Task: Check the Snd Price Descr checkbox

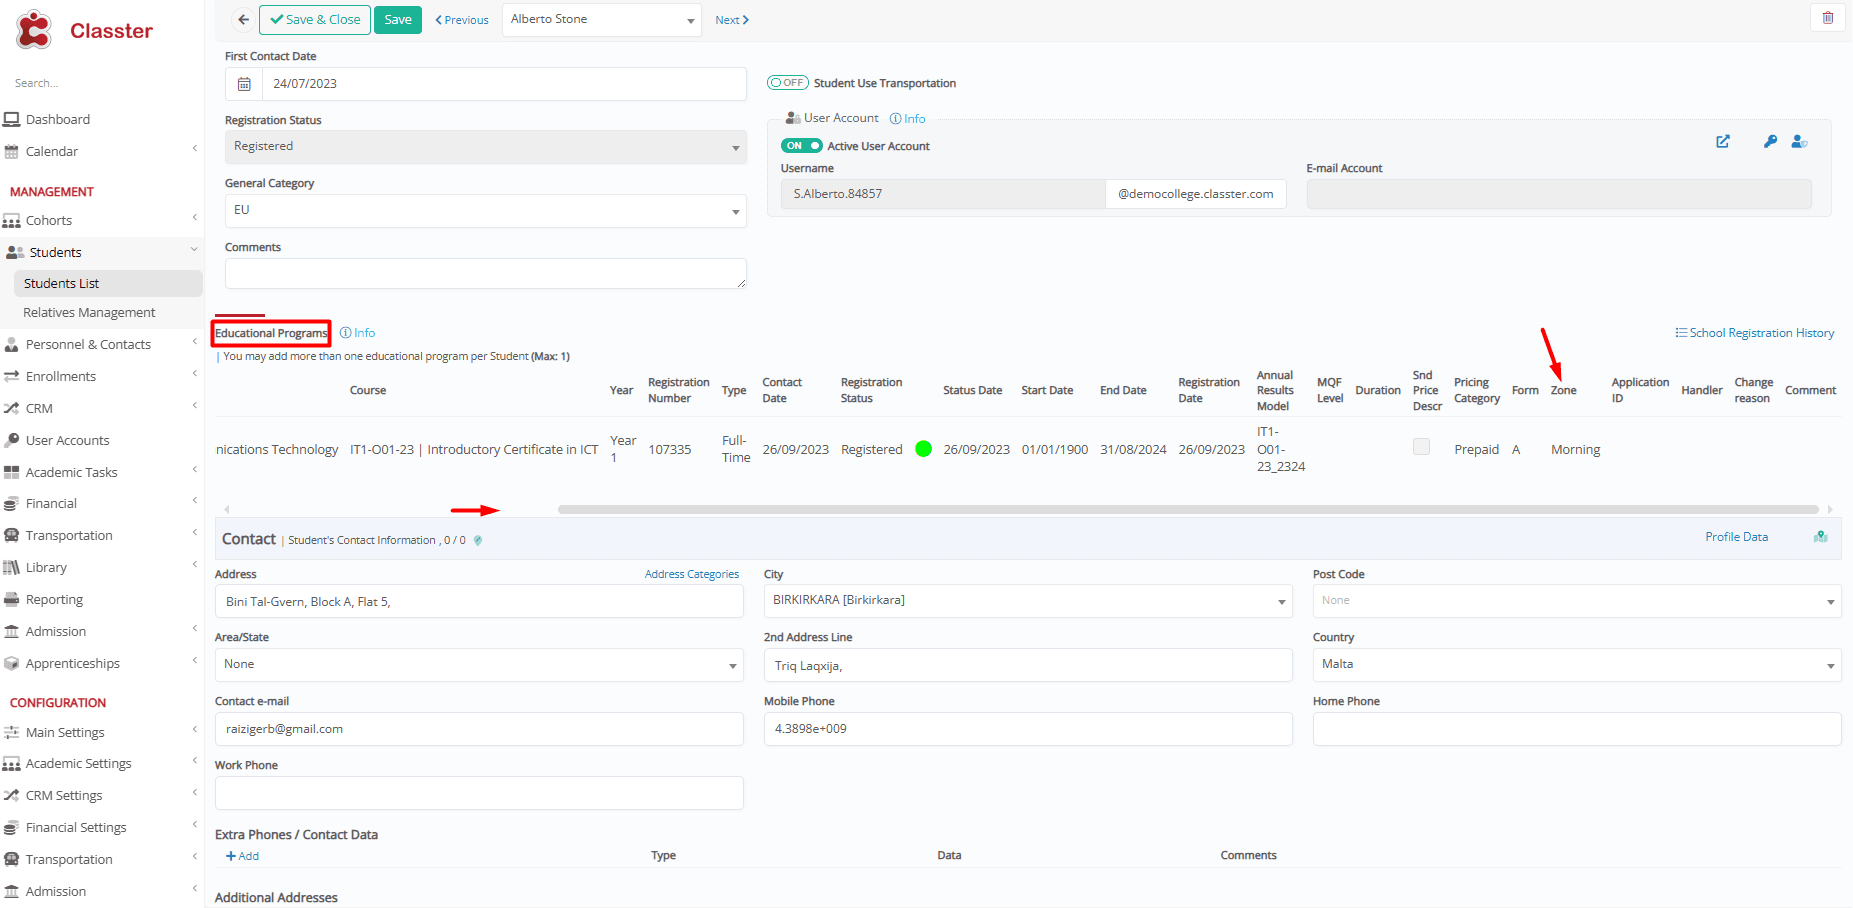Action: point(1421,447)
